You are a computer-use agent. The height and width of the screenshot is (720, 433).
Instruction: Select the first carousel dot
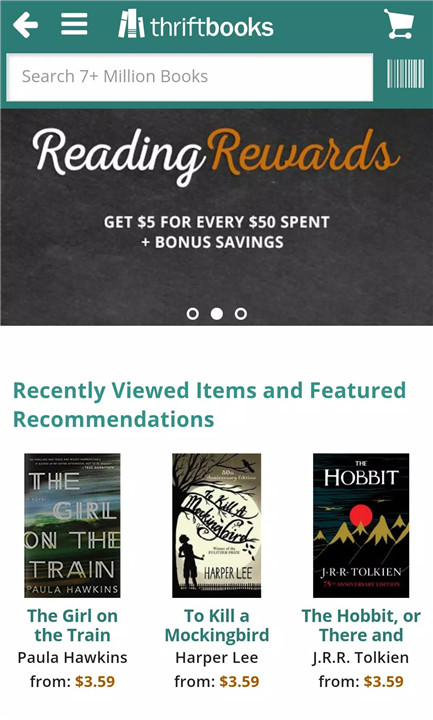point(193,314)
